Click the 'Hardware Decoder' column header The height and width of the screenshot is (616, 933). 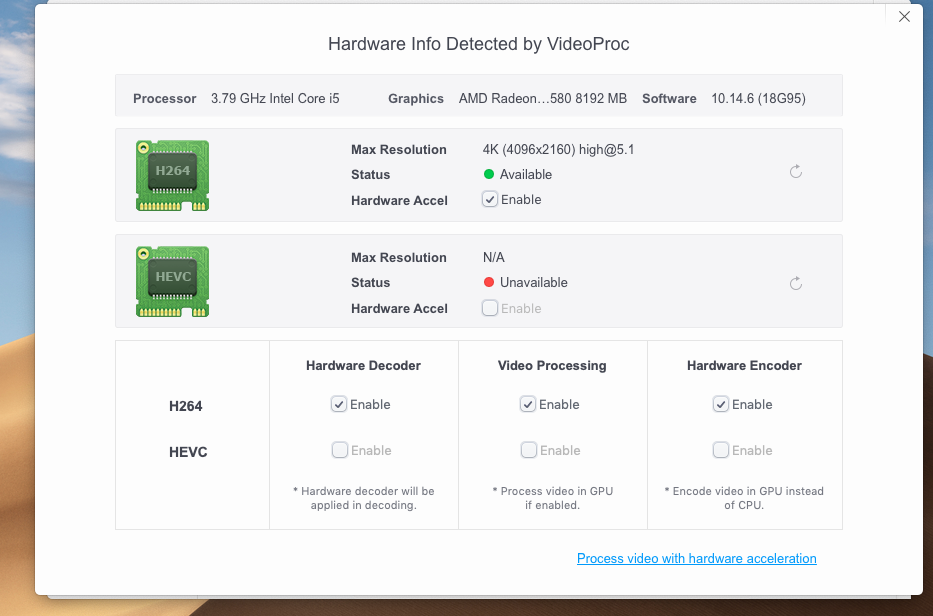tap(364, 365)
